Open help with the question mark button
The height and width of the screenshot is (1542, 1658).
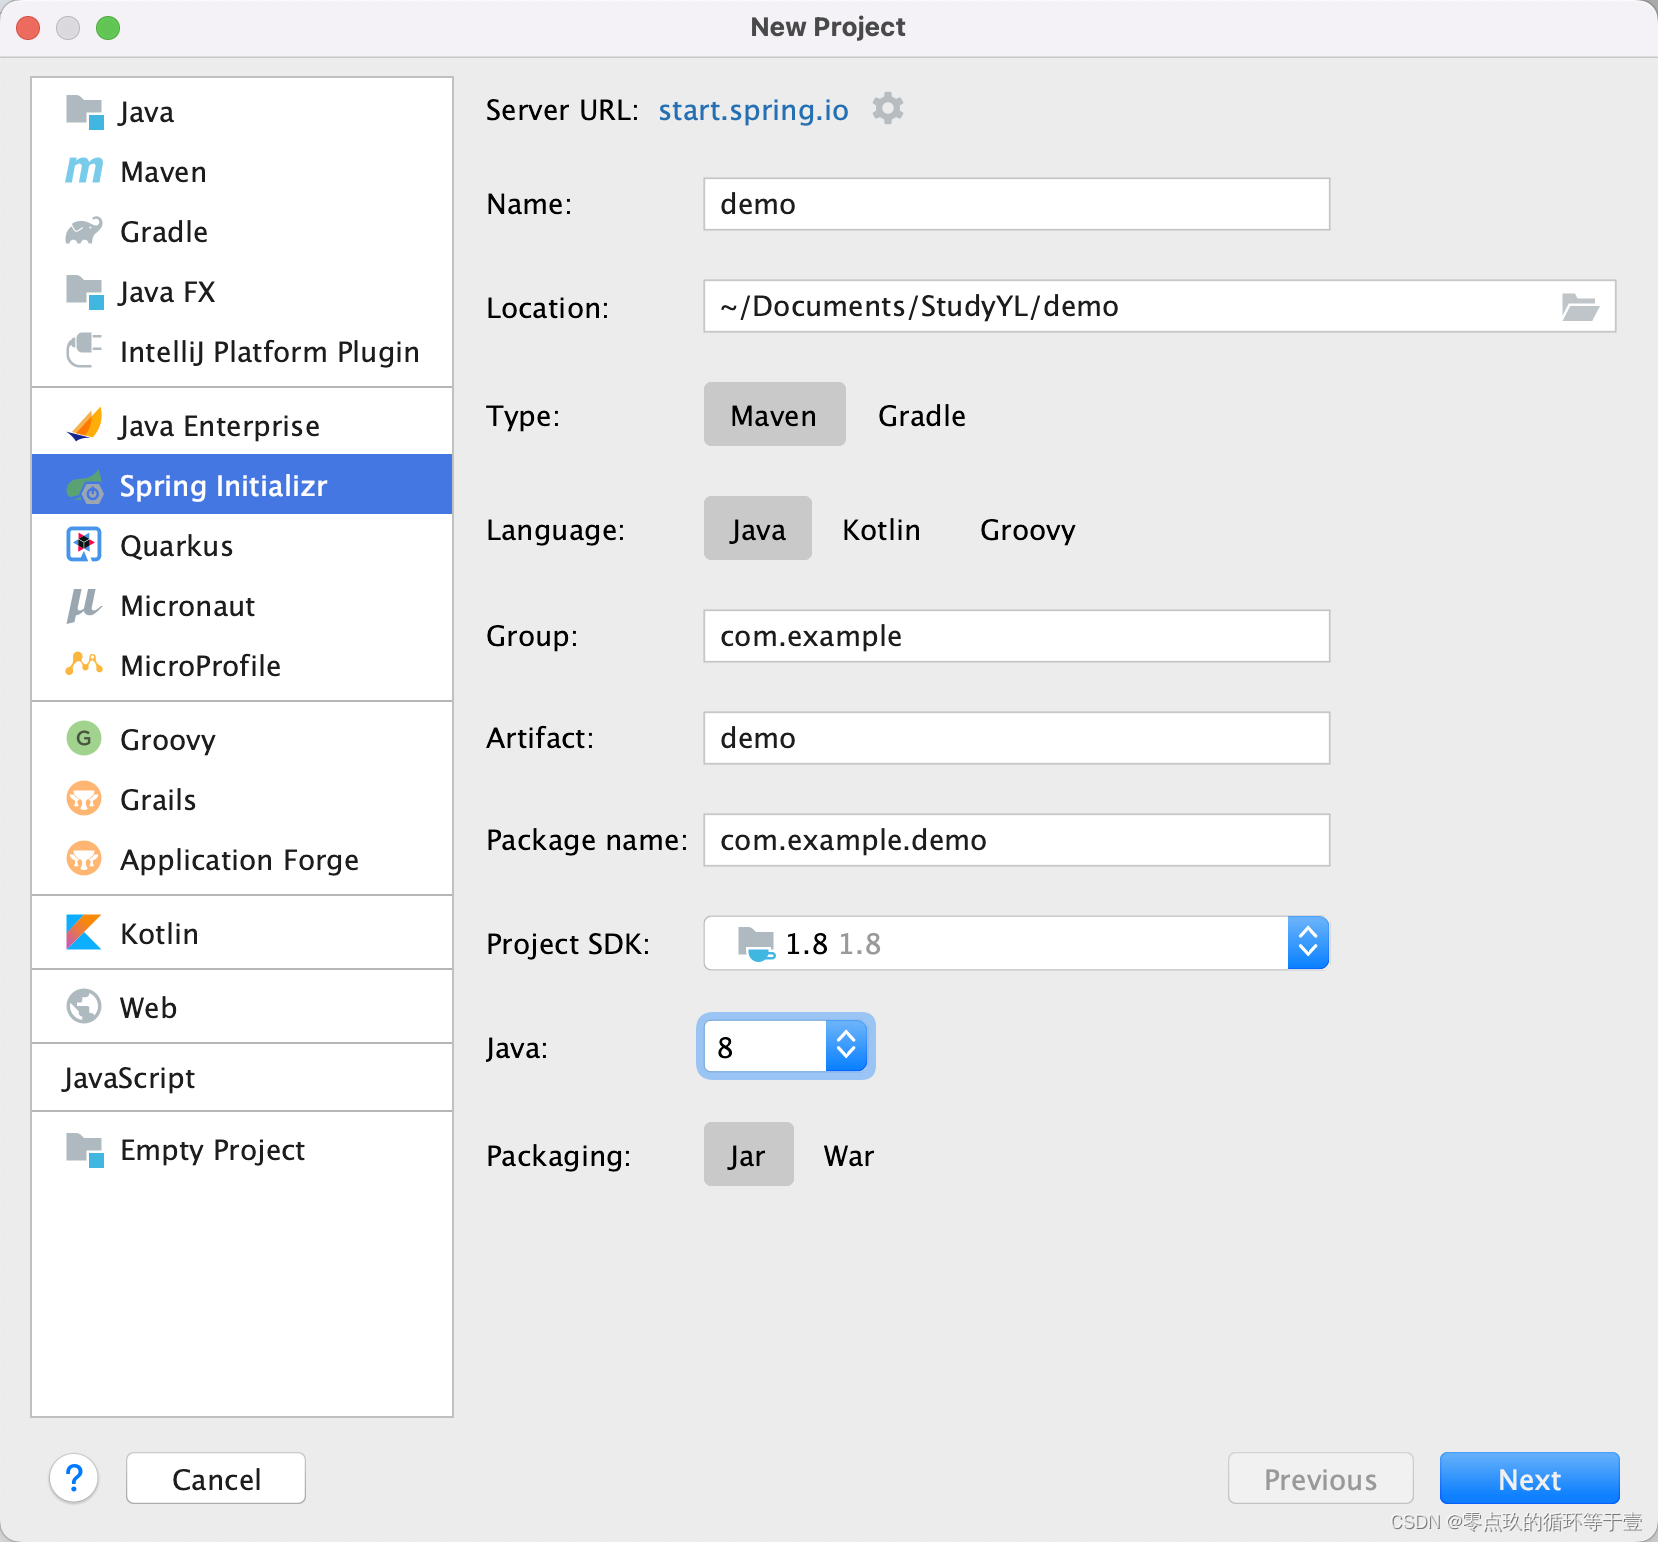(x=74, y=1478)
